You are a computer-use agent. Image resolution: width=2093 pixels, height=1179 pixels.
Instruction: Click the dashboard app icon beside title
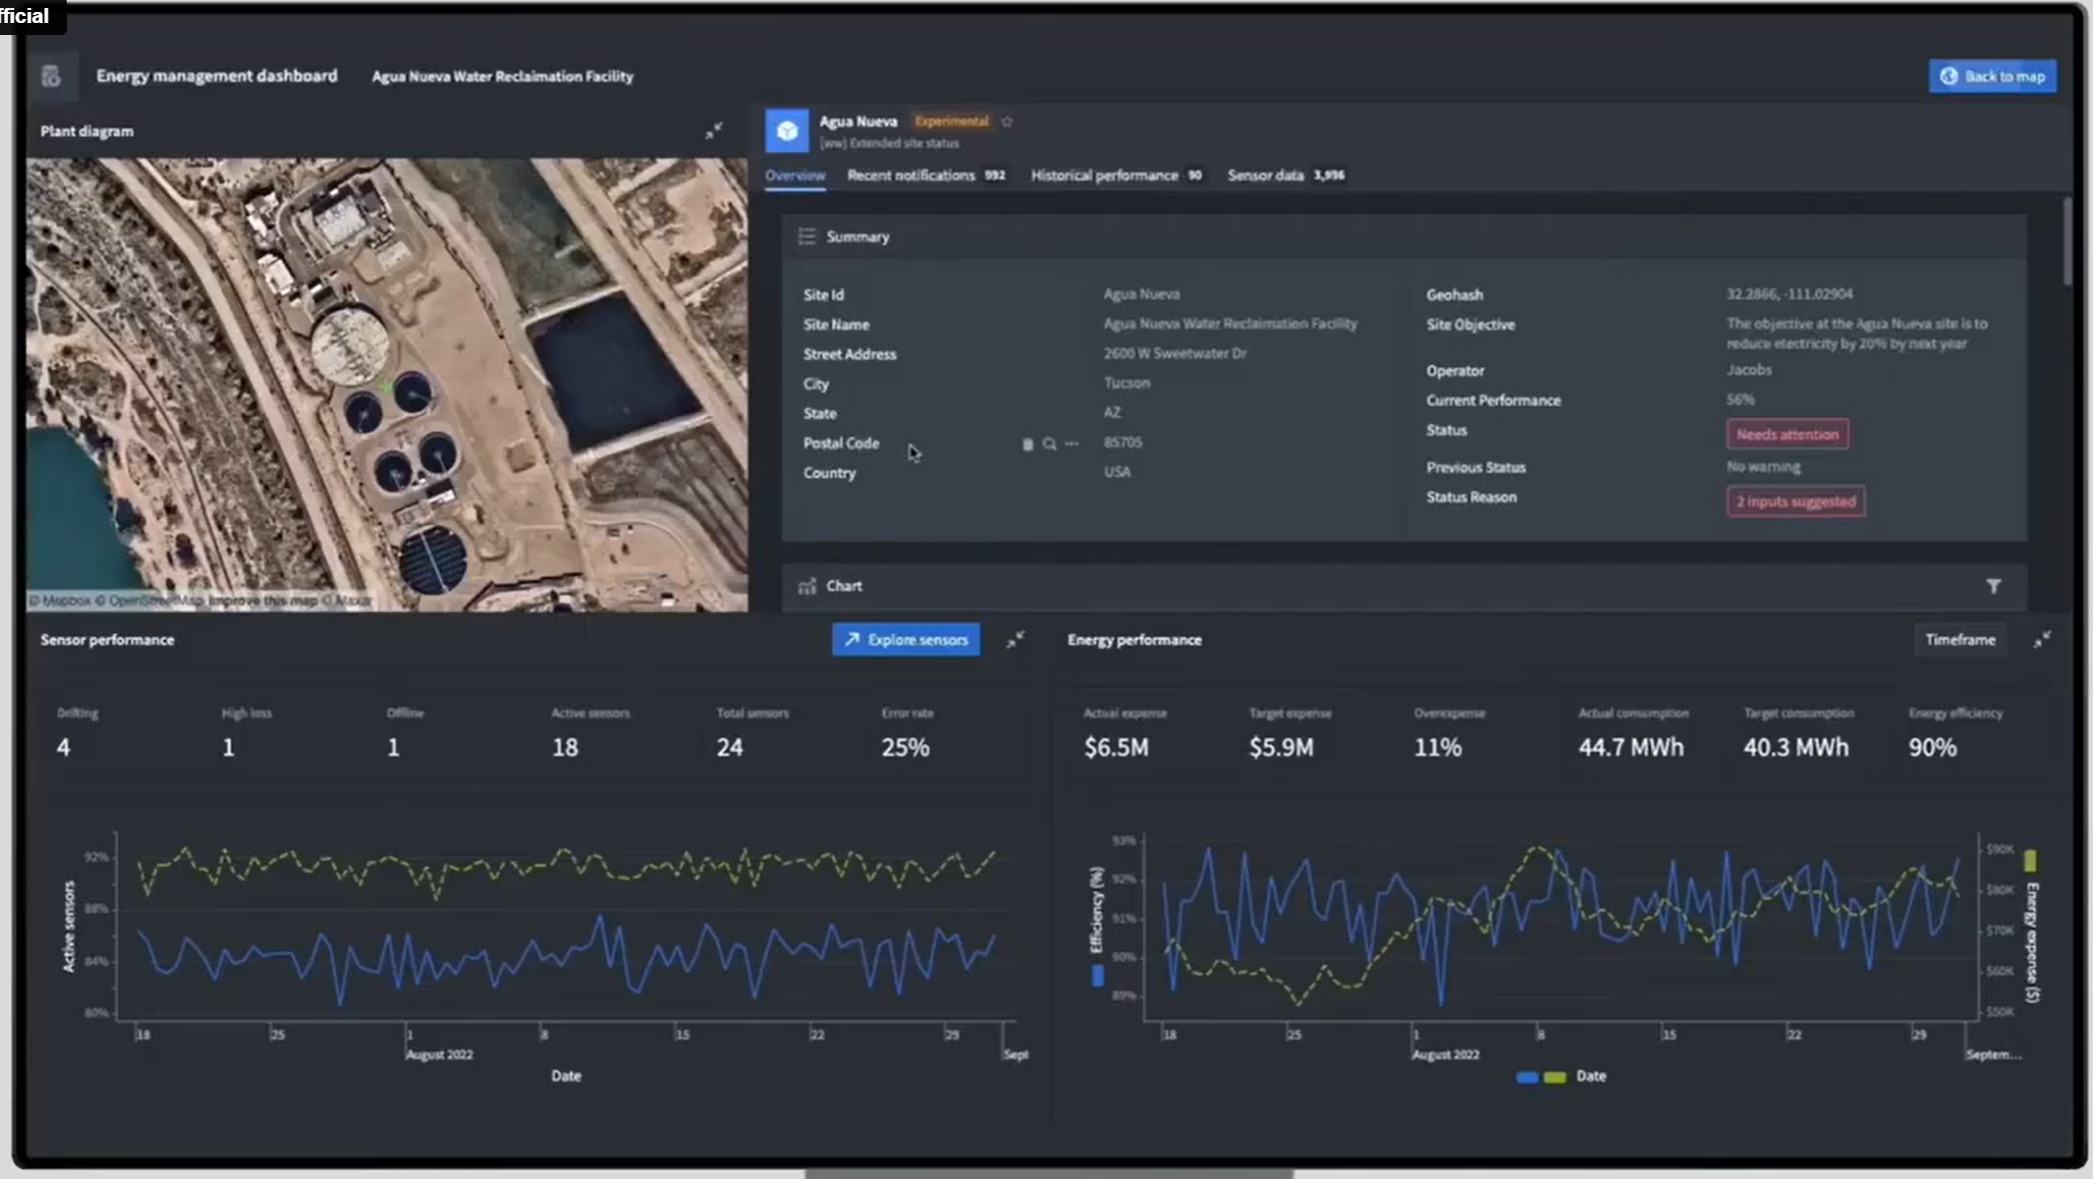click(x=51, y=76)
